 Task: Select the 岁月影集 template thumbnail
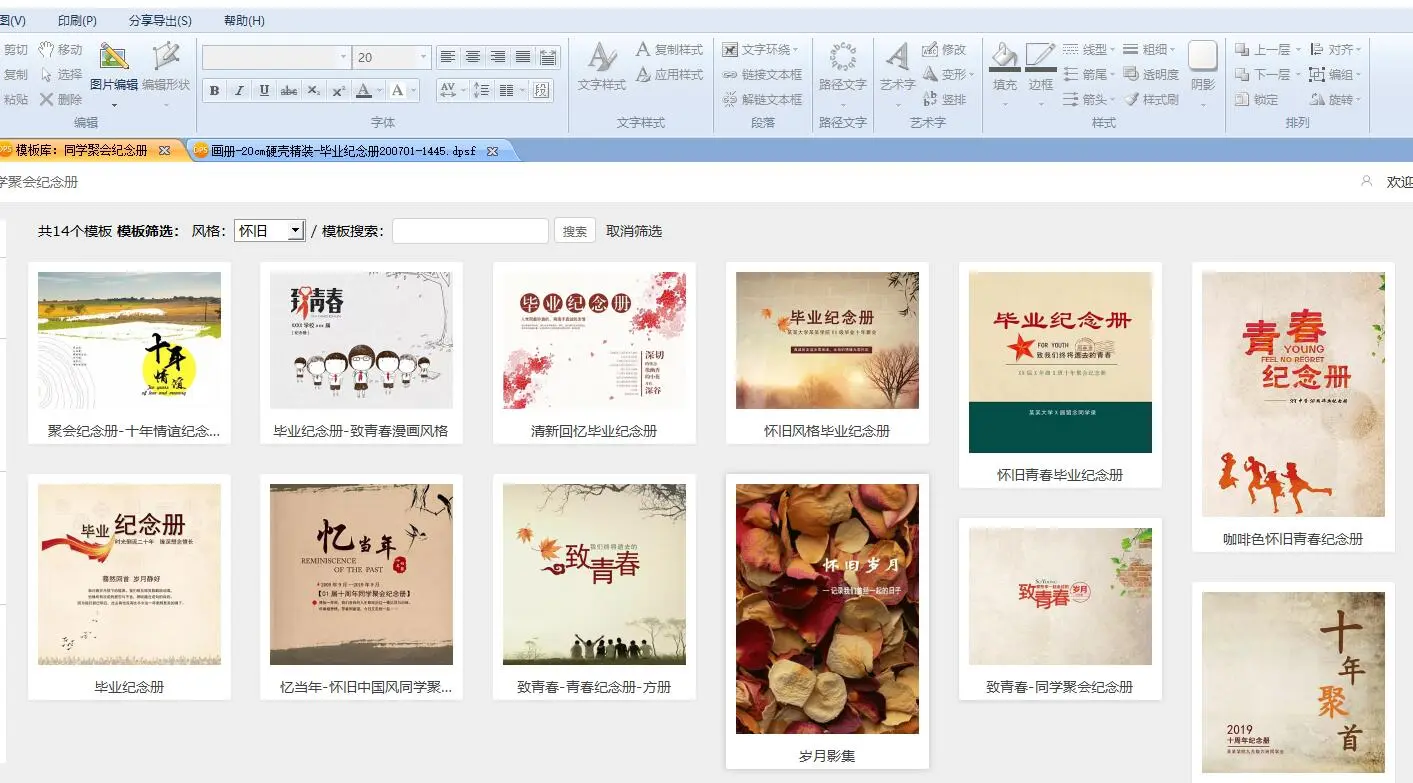click(827, 609)
